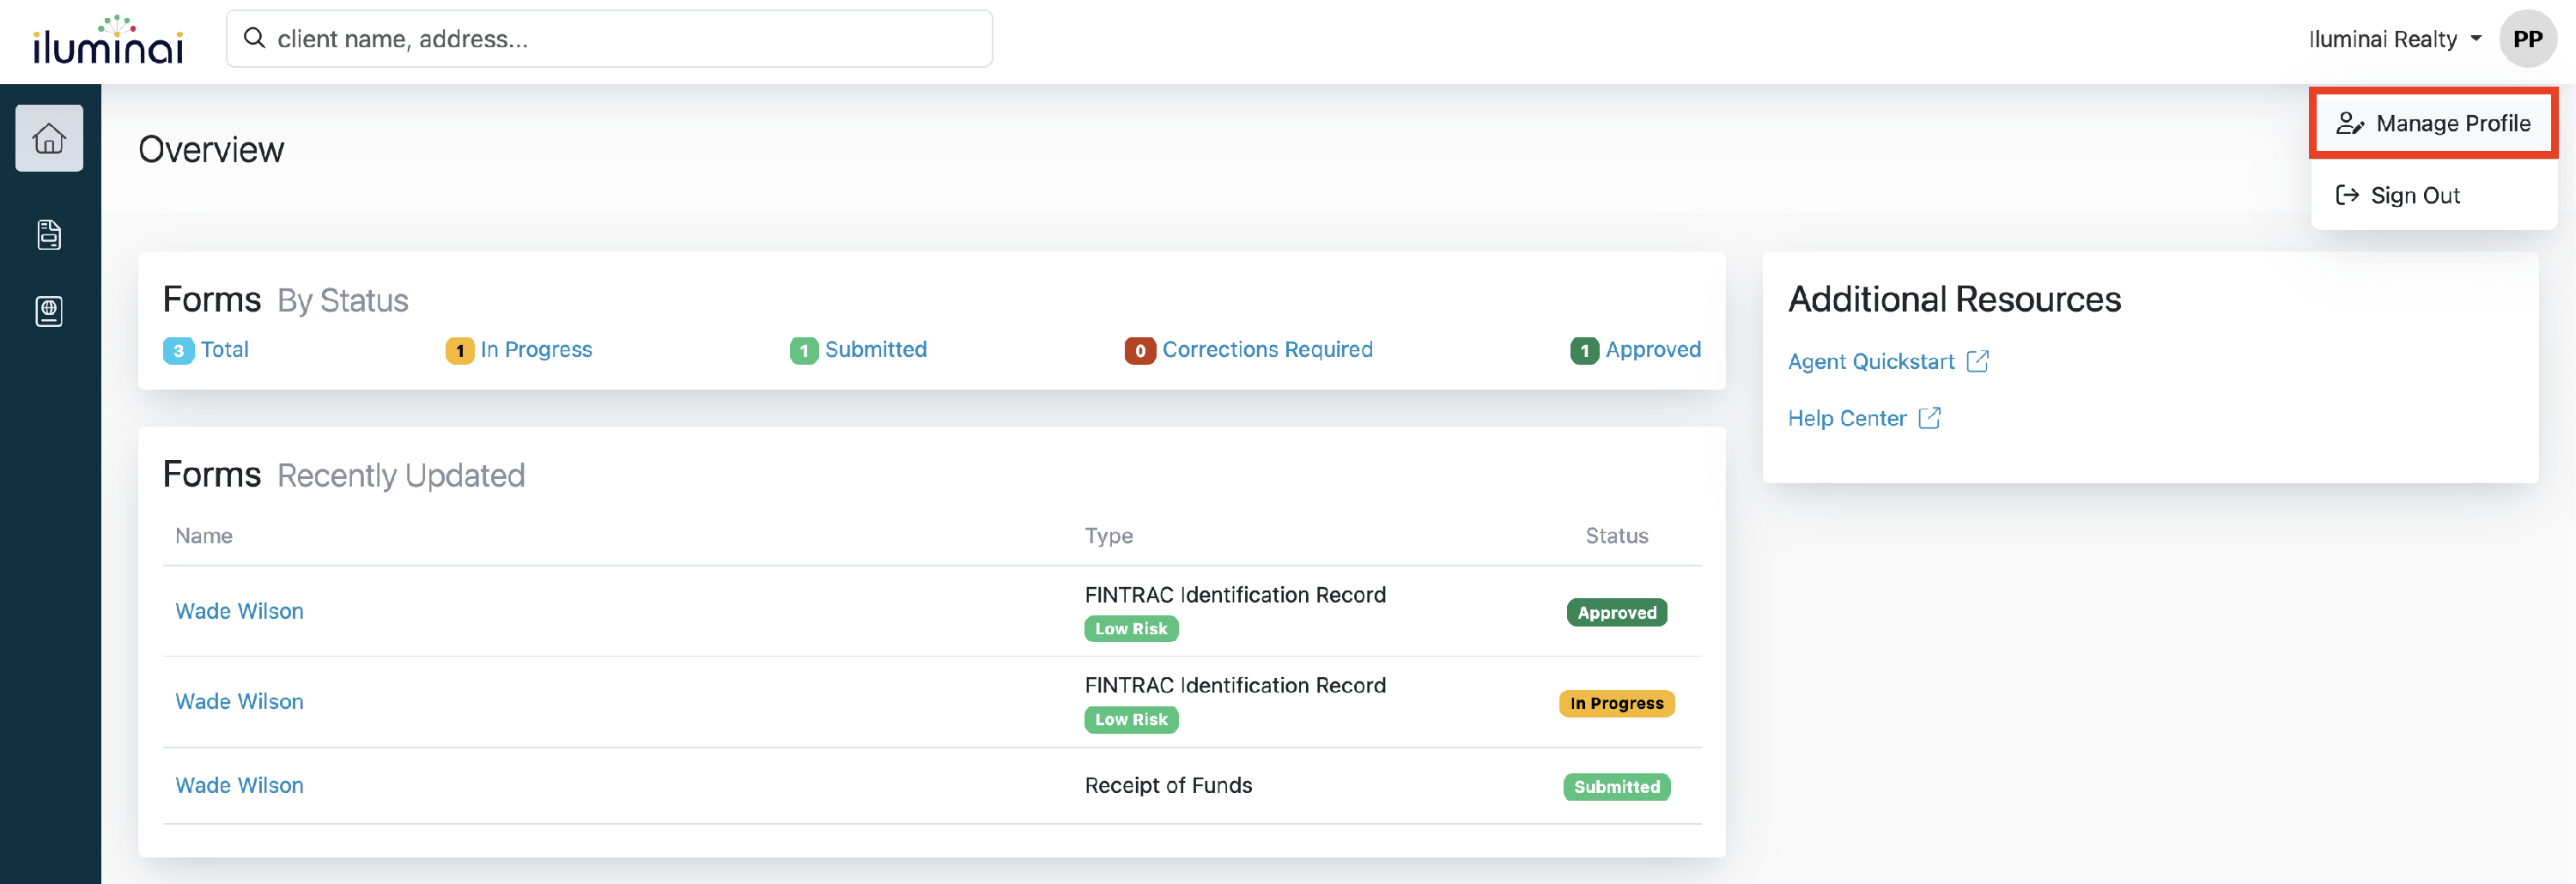
Task: Click external link icon beside Agent Quickstart
Action: 1977,361
